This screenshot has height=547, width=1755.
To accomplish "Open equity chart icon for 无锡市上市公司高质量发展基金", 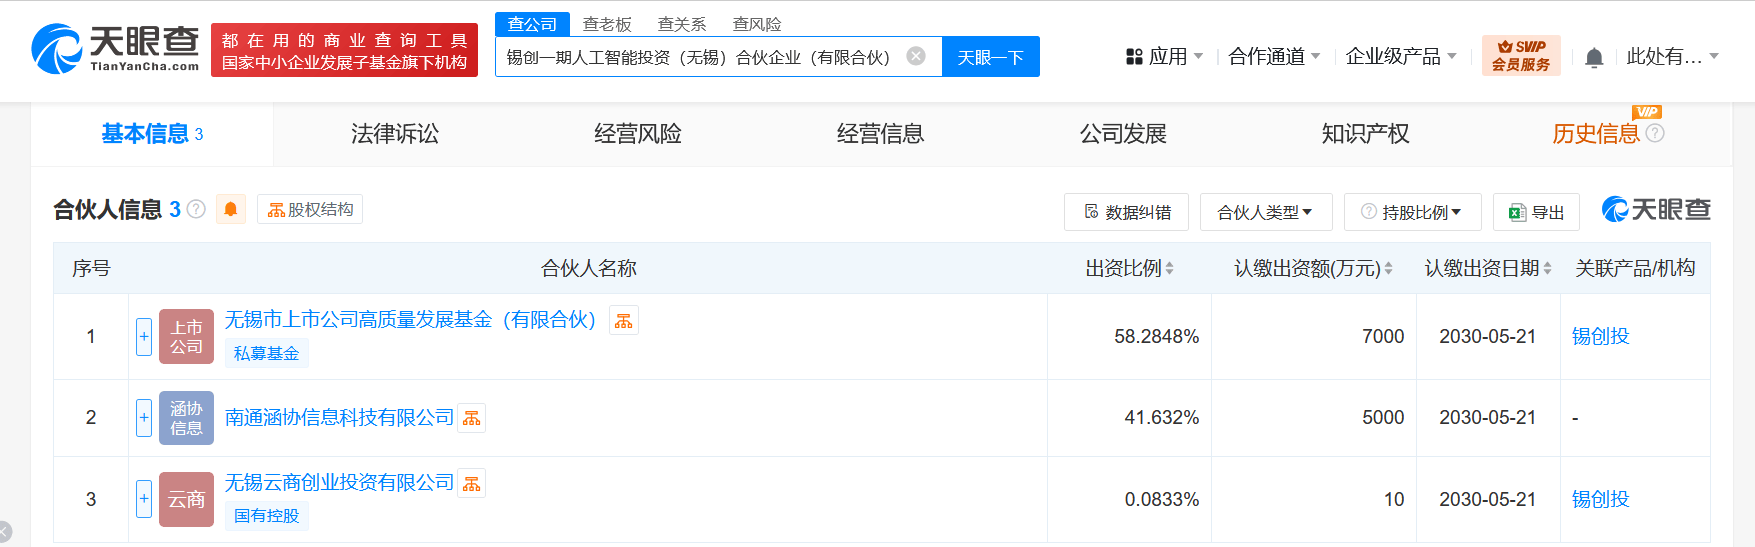I will tap(624, 320).
